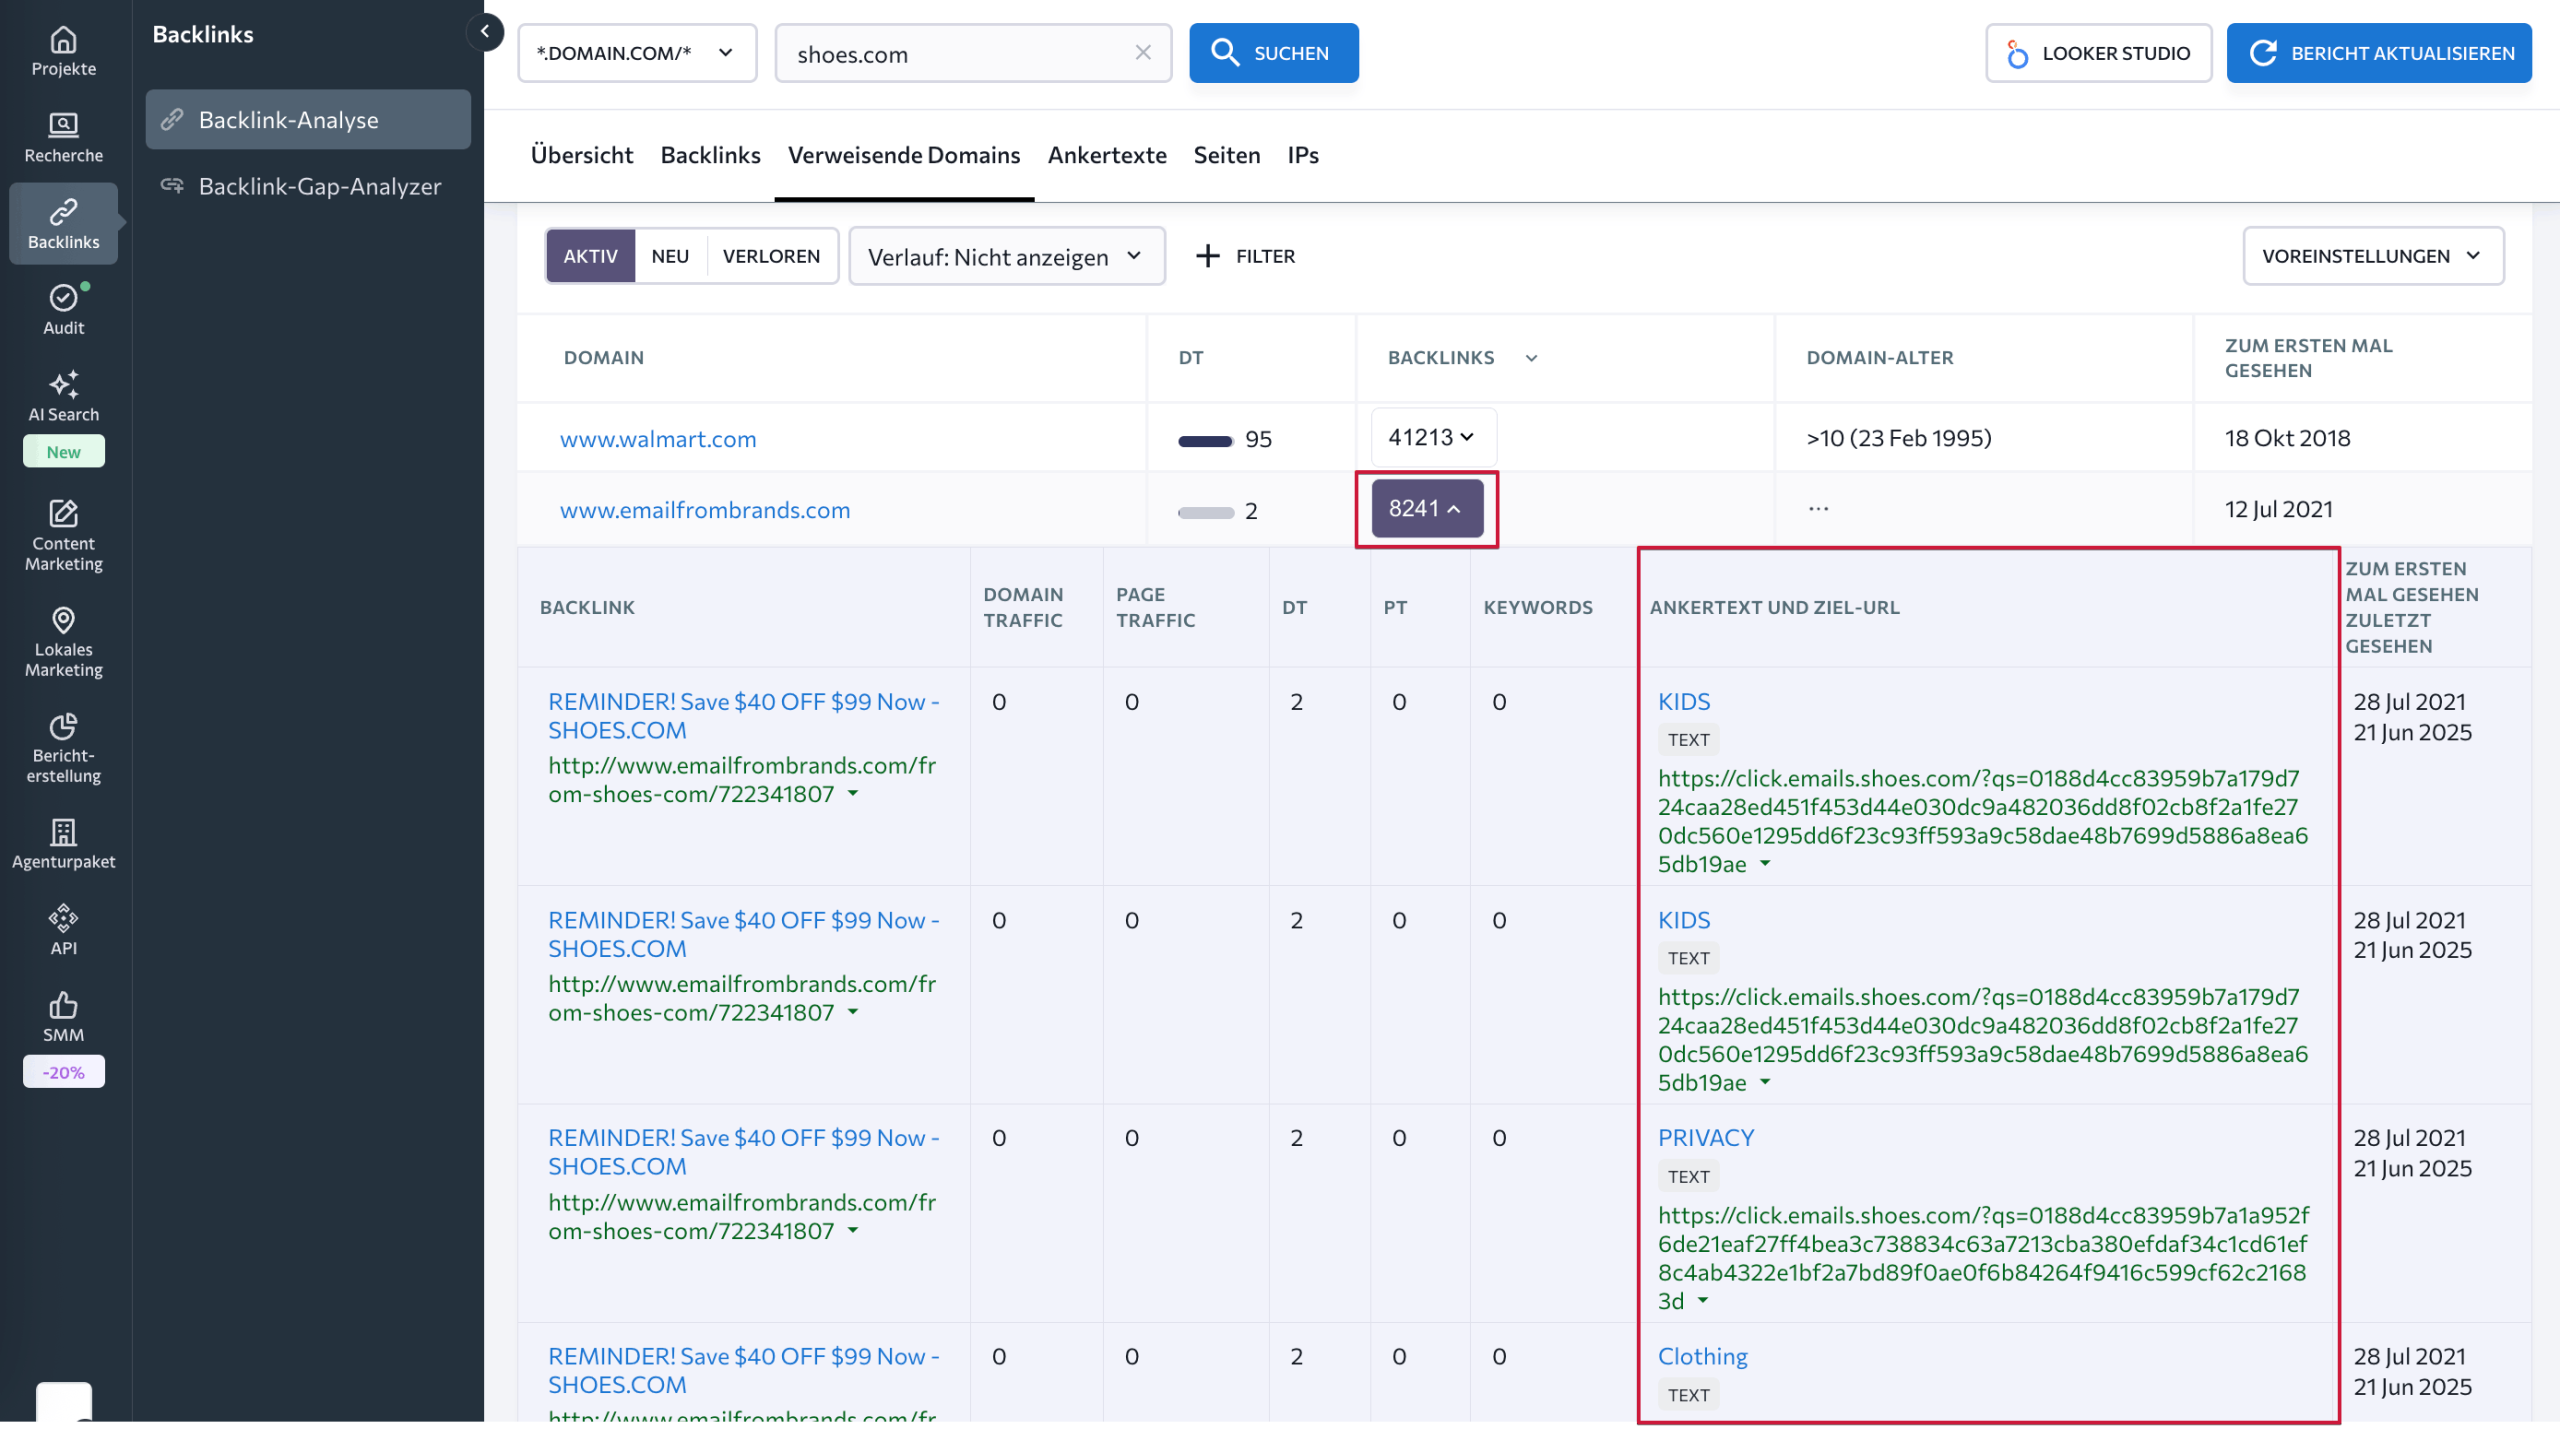Image resolution: width=2560 pixels, height=1429 pixels.
Task: Show VERLOREN backlinks
Action: click(771, 256)
